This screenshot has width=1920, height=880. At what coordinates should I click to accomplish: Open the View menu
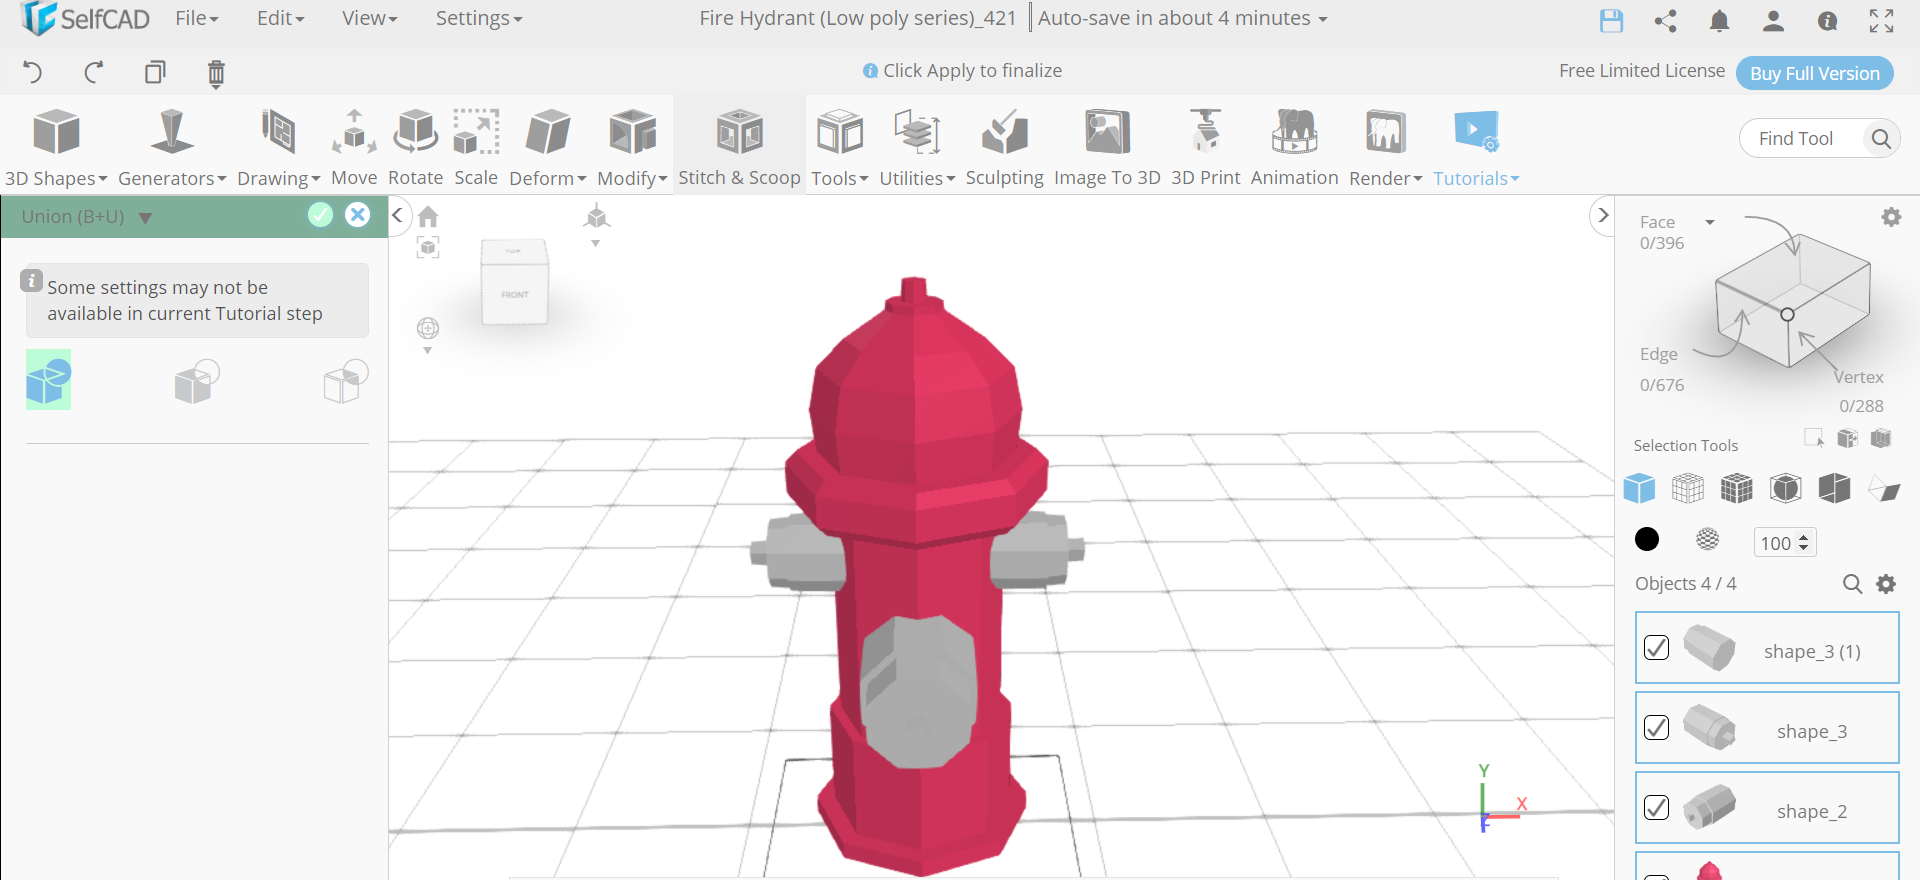click(x=369, y=18)
